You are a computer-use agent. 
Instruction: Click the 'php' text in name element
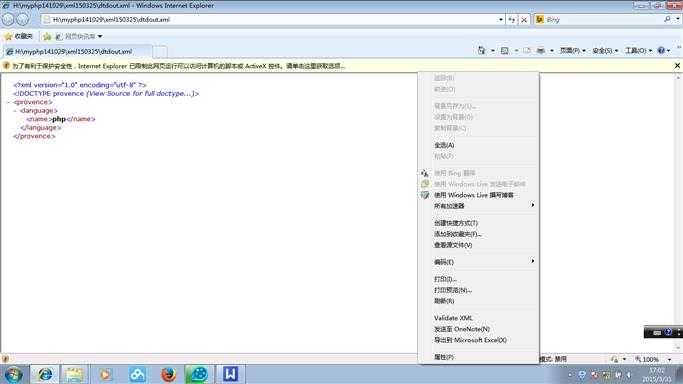point(59,119)
